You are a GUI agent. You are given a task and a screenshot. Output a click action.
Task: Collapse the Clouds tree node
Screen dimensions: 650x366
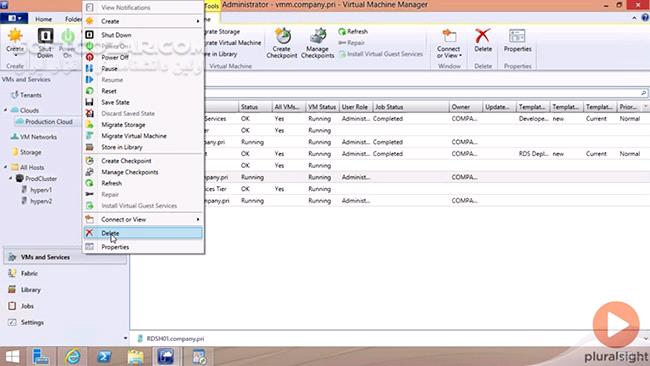pos(6,110)
